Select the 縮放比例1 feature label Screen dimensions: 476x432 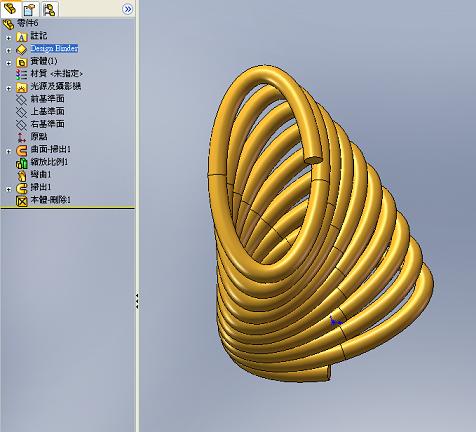click(49, 162)
